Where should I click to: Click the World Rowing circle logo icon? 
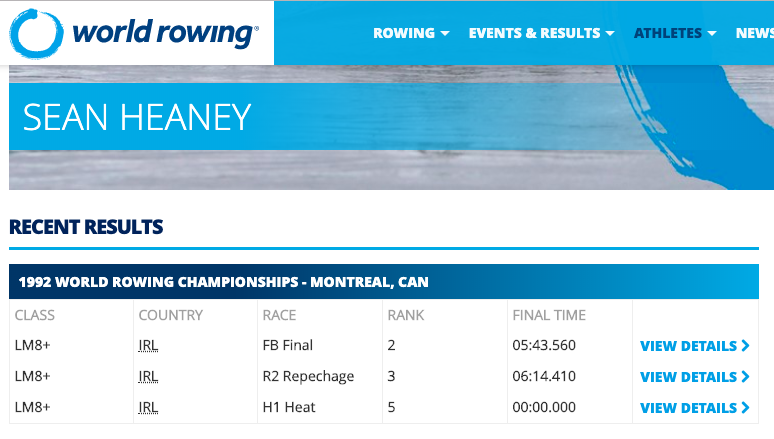tap(37, 34)
